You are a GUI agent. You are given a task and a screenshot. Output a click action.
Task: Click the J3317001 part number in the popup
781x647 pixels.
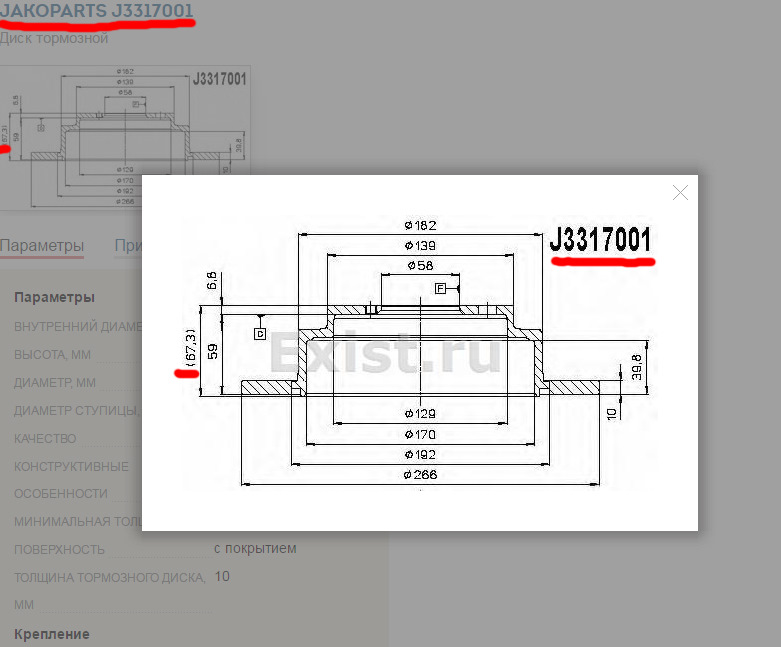[x=600, y=240]
